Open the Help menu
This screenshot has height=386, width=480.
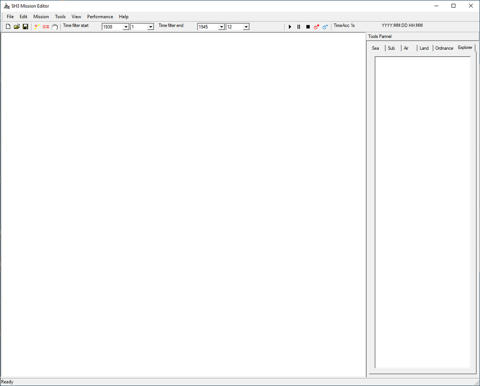pos(124,17)
